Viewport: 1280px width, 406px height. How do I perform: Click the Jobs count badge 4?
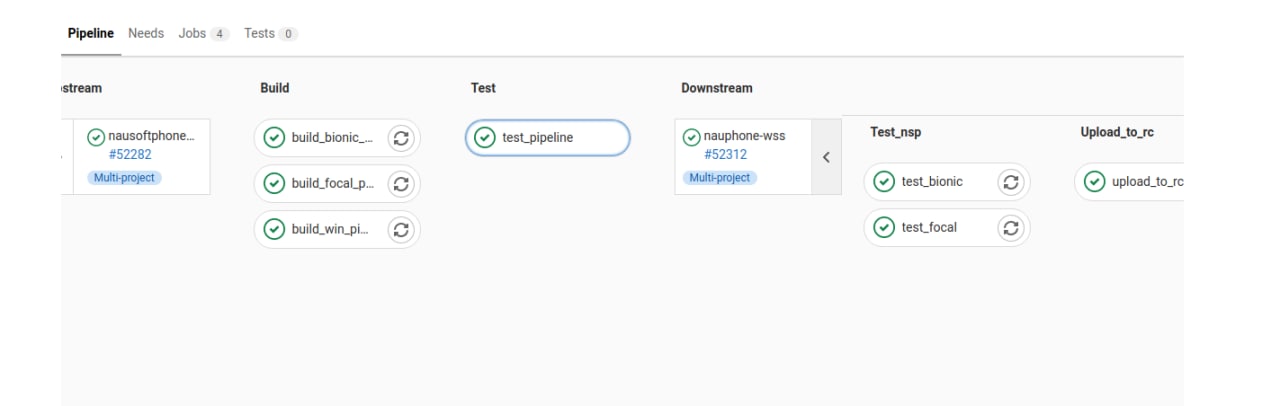pos(220,34)
